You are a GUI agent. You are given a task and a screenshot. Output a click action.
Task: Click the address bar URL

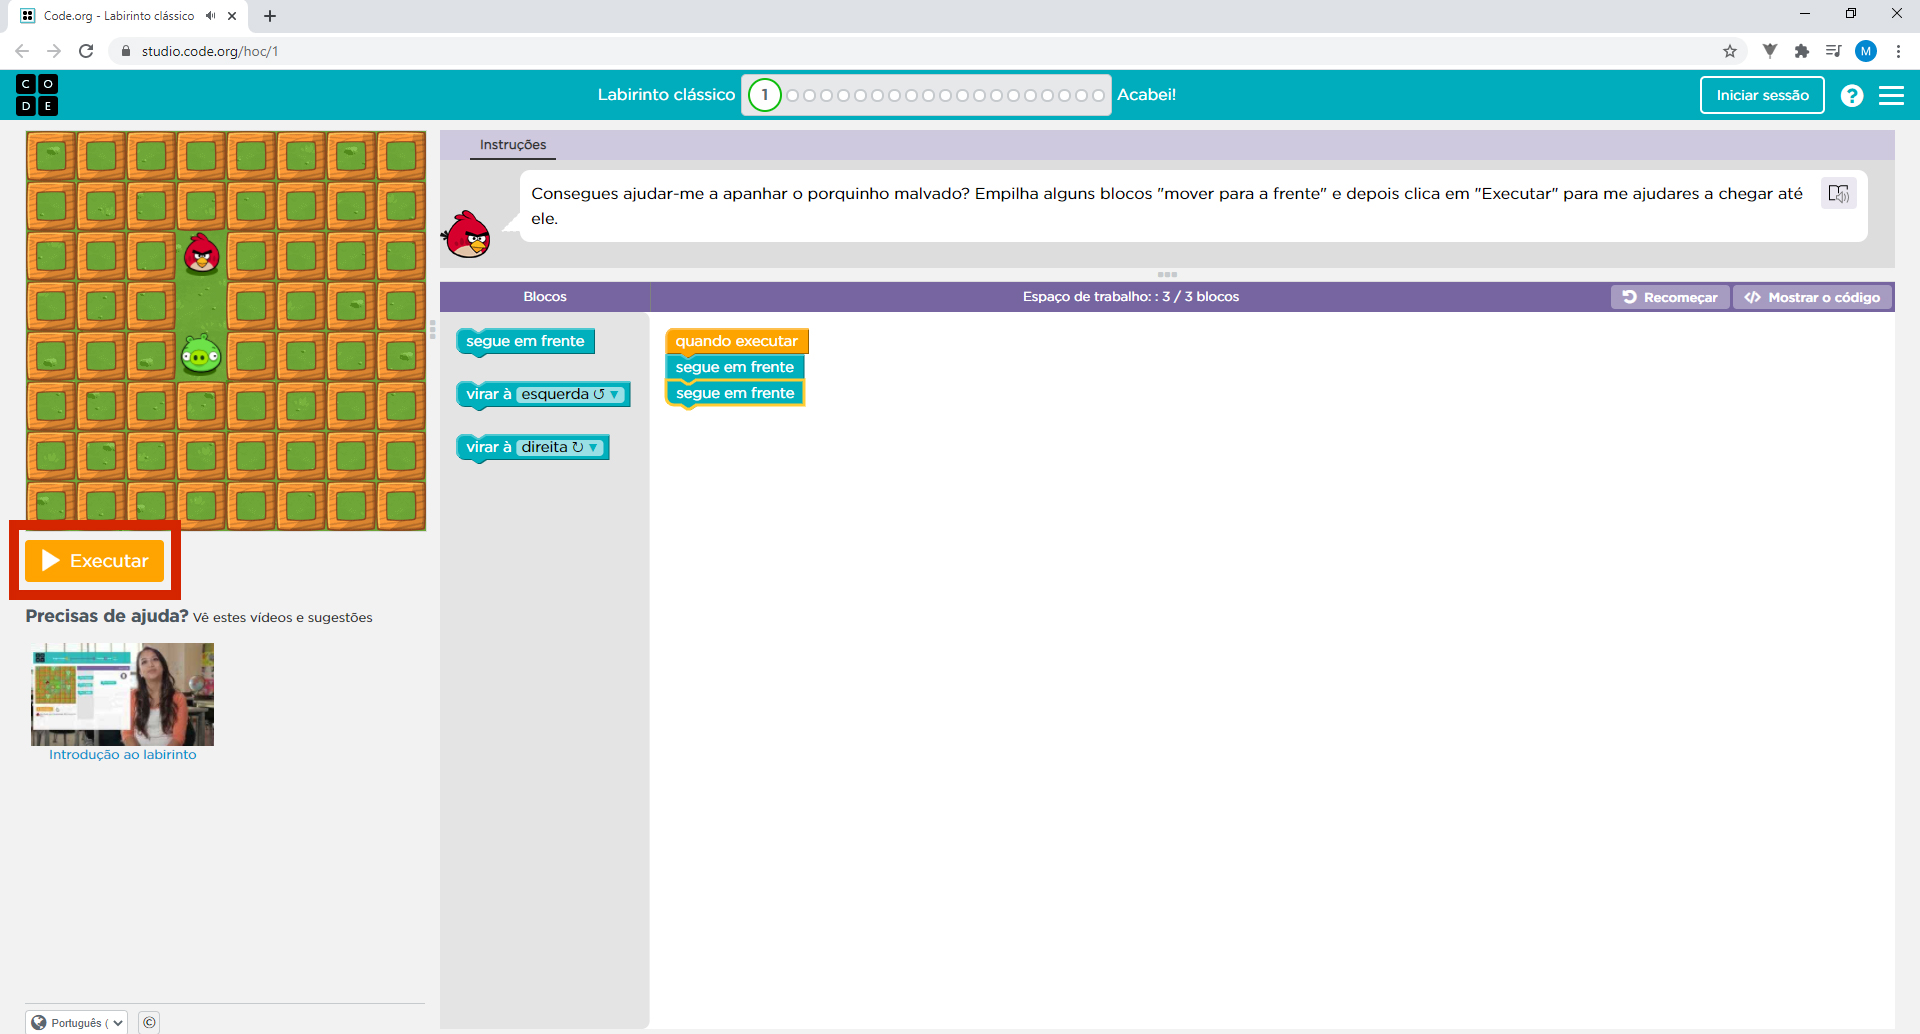210,51
